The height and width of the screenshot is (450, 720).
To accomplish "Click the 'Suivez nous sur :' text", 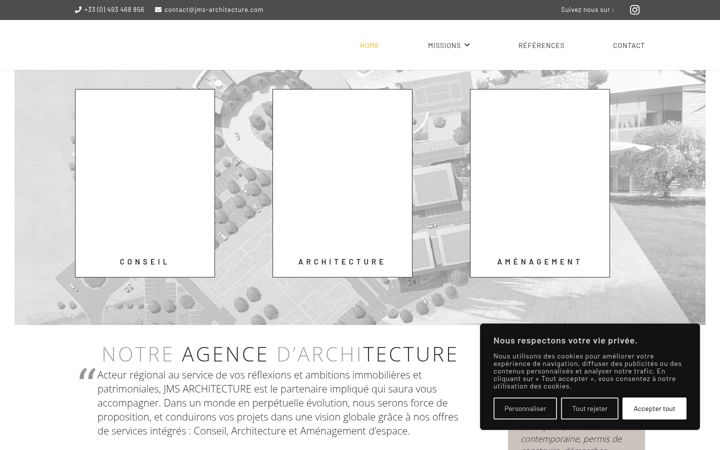I will pyautogui.click(x=587, y=10).
